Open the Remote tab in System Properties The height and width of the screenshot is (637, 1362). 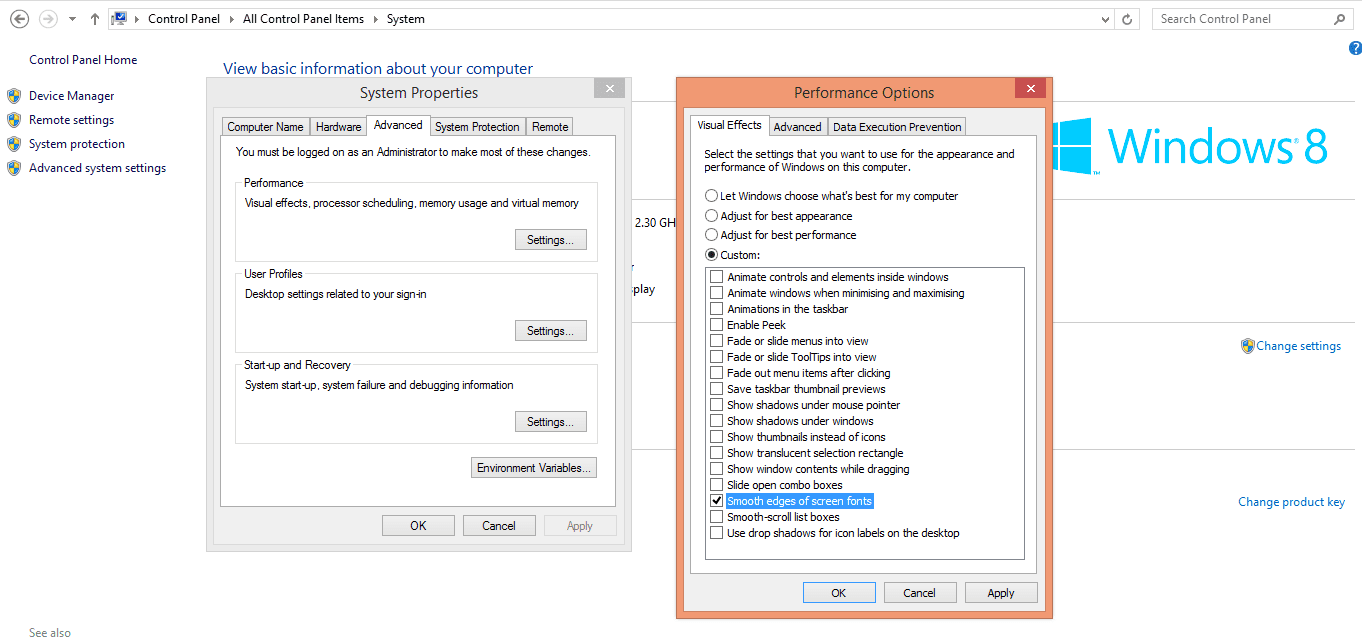coord(550,127)
